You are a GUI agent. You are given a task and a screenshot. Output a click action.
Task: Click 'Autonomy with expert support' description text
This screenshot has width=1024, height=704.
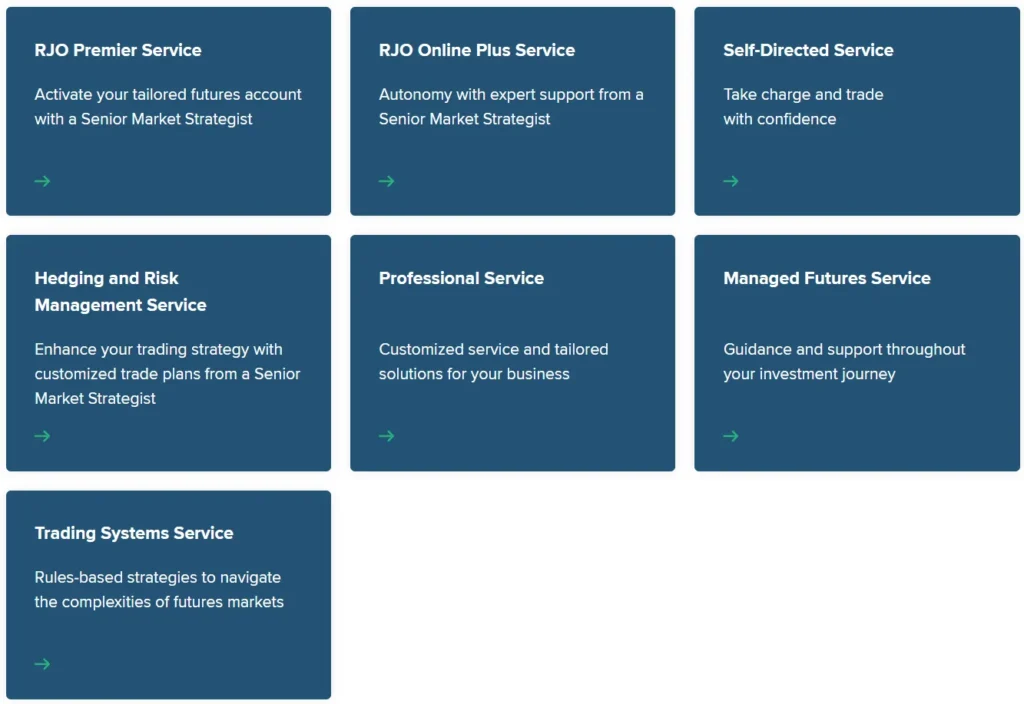[x=511, y=107]
